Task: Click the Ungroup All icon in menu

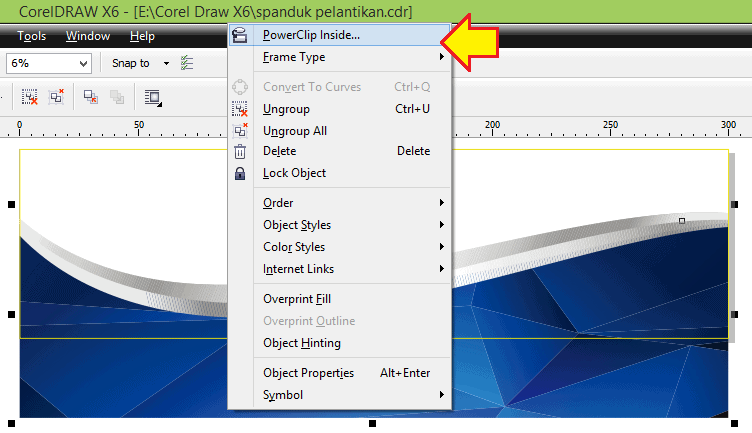Action: pyautogui.click(x=240, y=131)
